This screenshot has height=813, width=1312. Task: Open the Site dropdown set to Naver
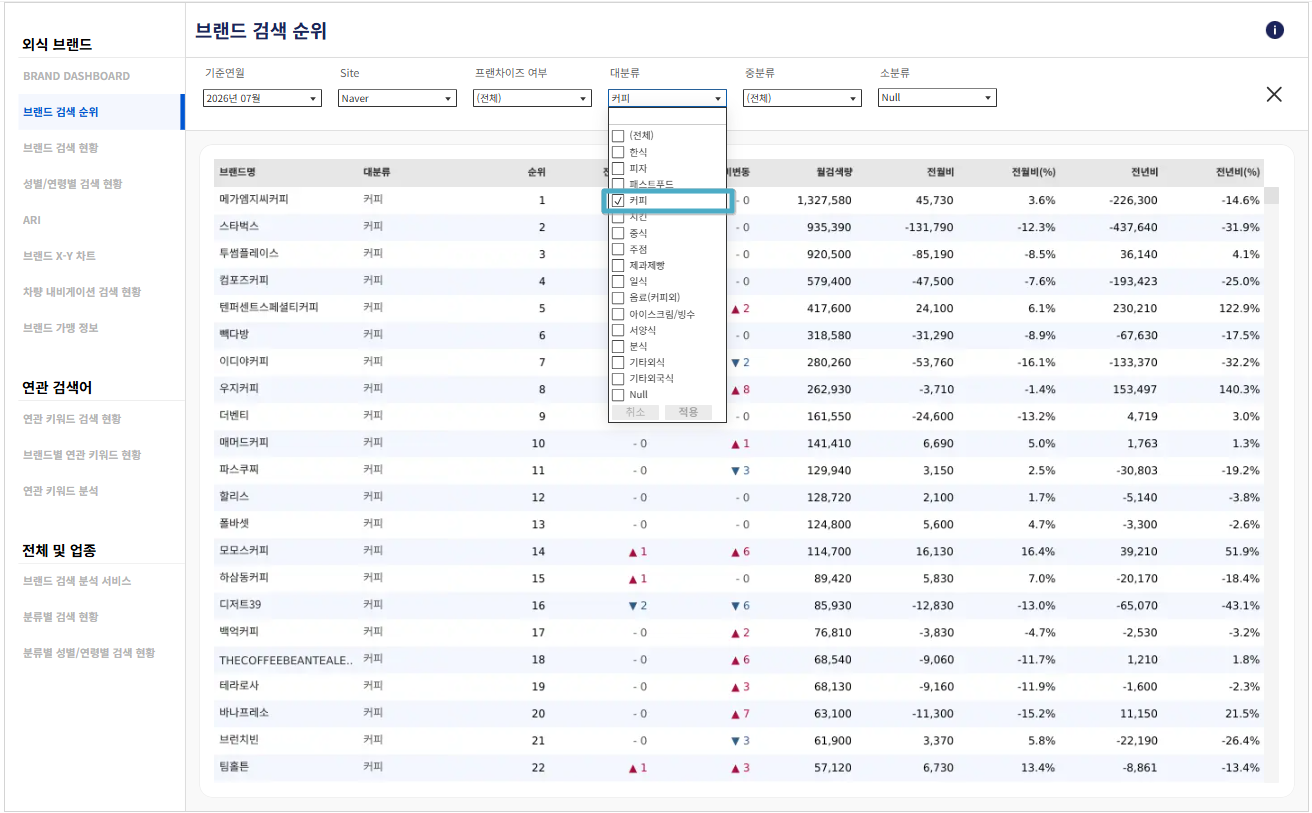[397, 98]
